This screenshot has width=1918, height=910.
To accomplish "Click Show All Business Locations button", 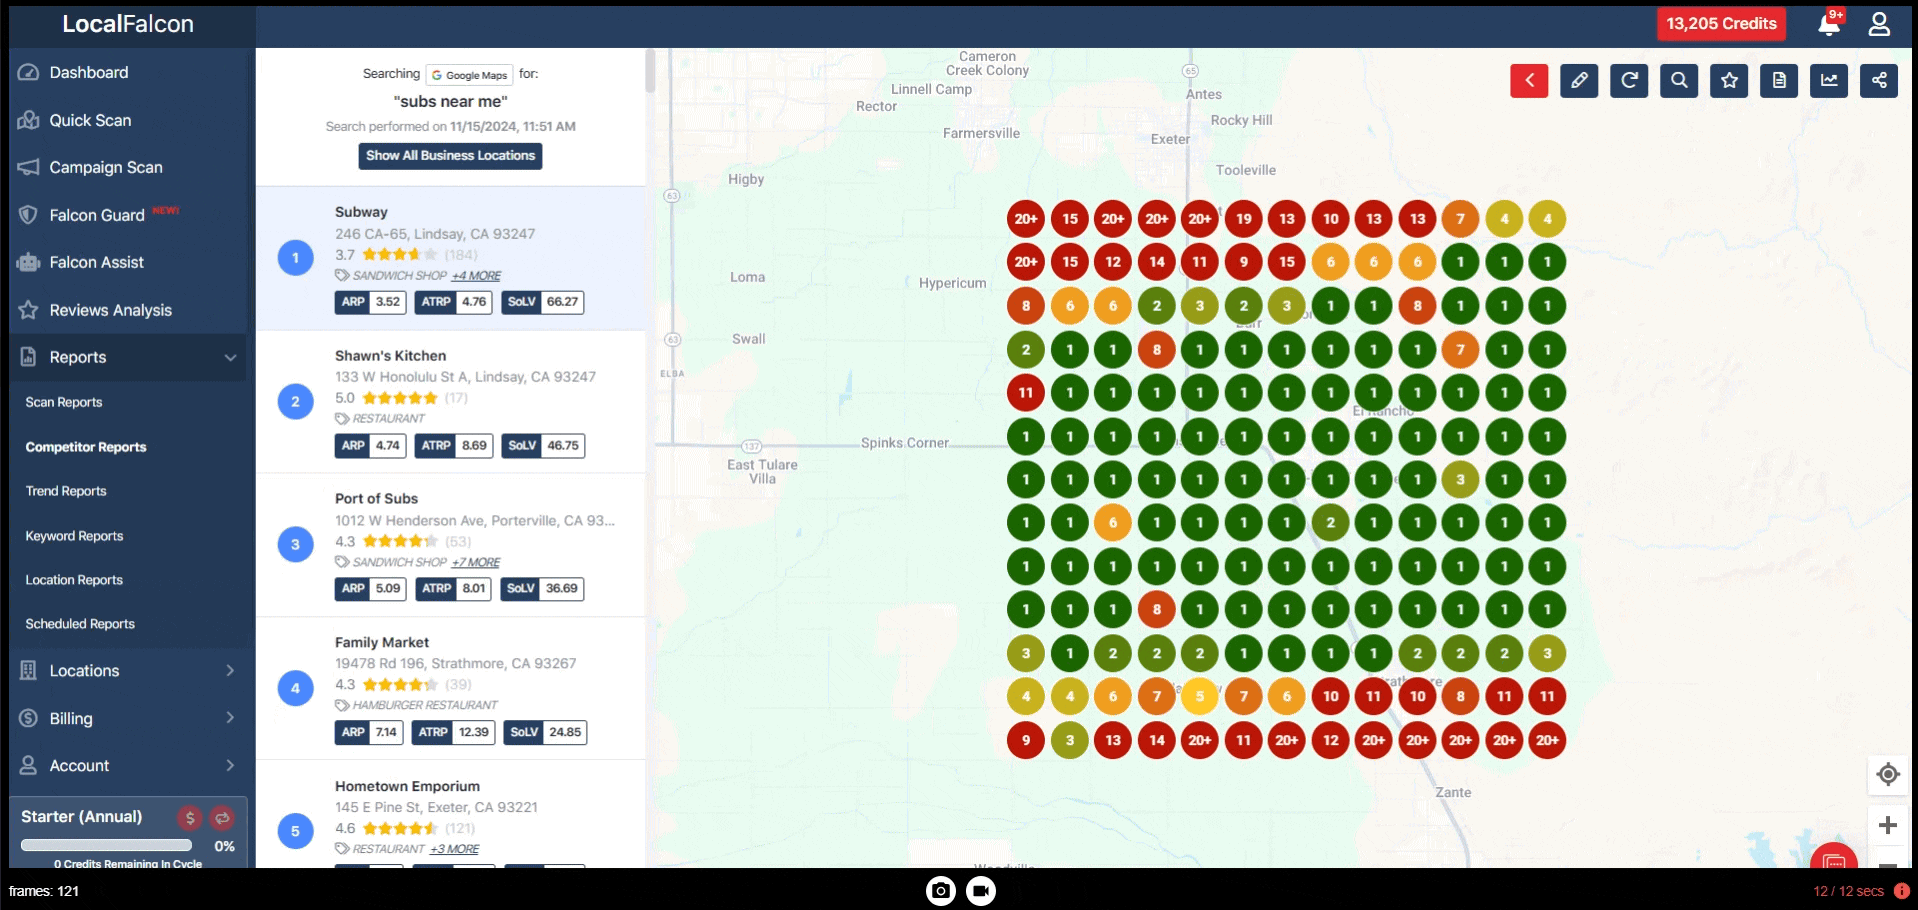I will coord(450,156).
